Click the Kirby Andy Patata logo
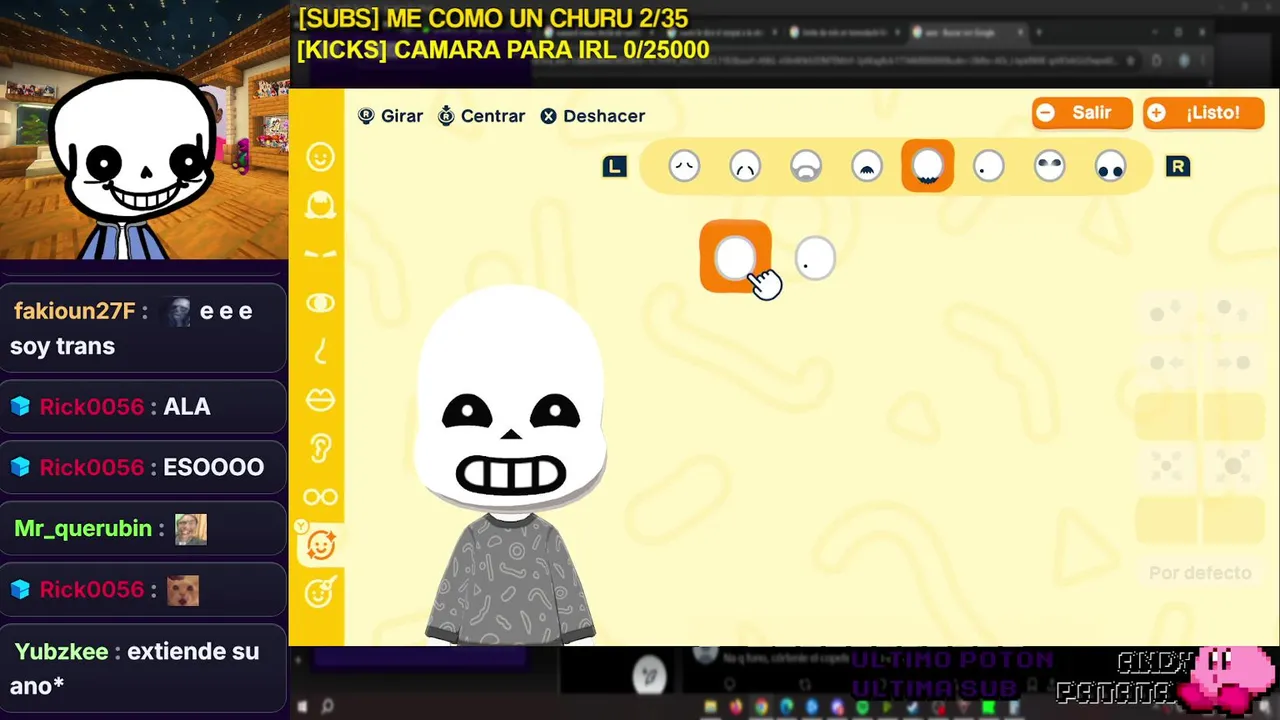The width and height of the screenshot is (1280, 720). pos(1166,678)
